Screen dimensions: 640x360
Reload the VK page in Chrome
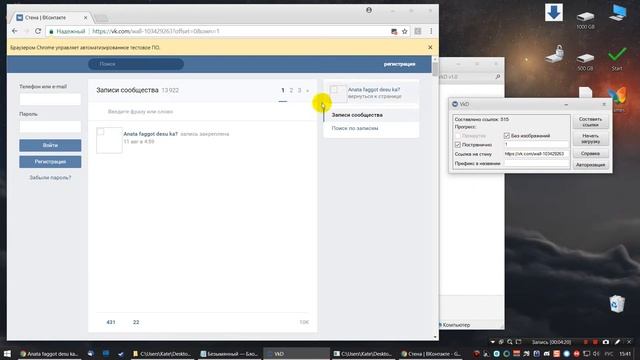38,31
